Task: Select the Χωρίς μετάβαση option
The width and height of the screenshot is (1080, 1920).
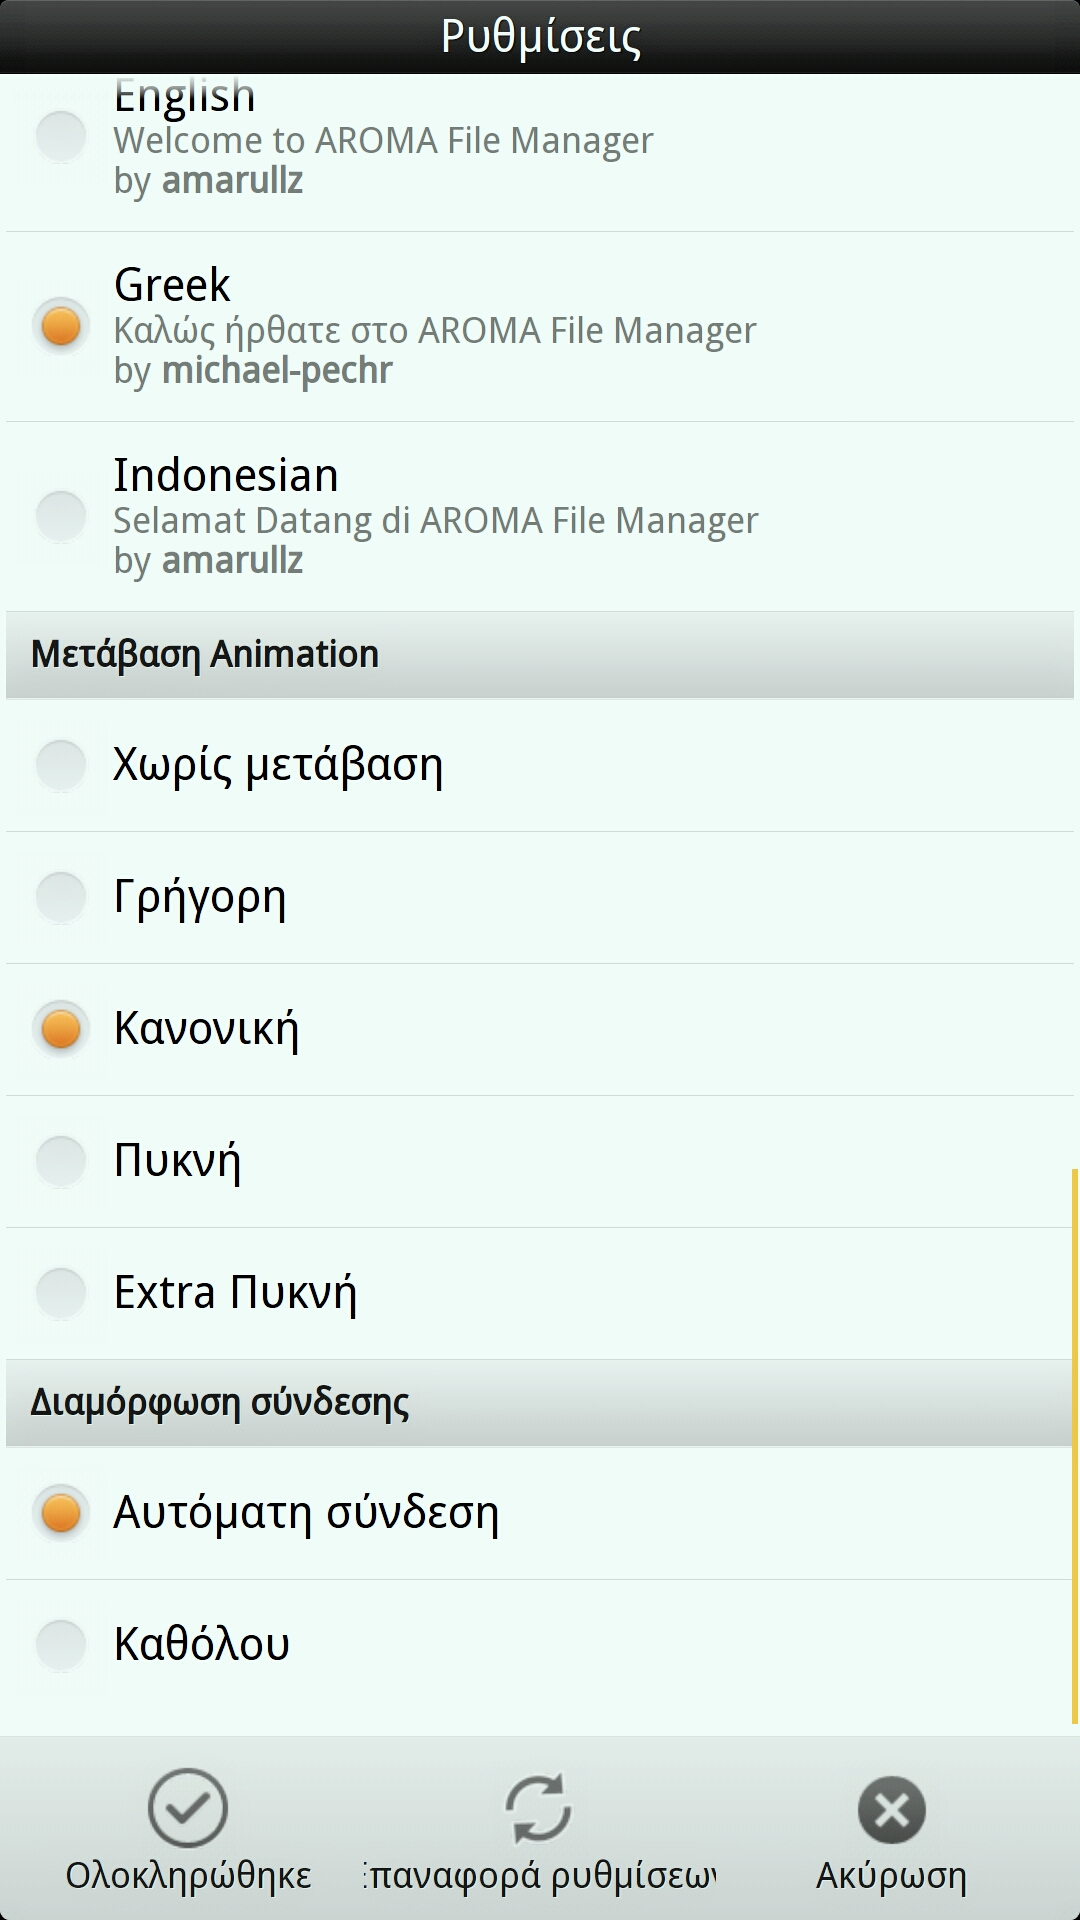Action: pos(61,765)
